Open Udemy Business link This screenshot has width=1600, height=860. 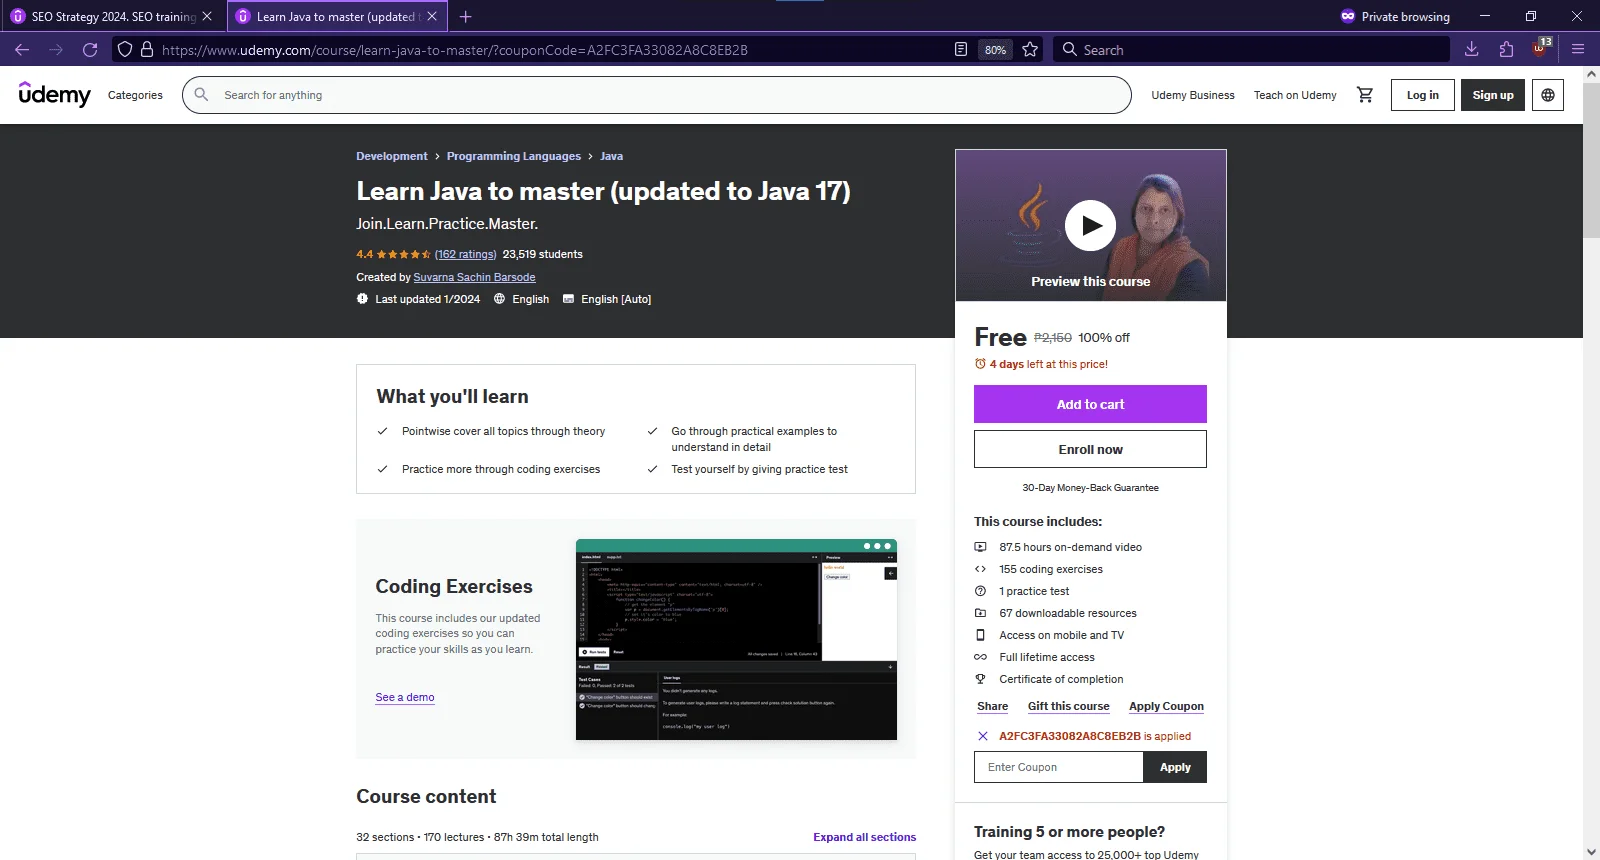pos(1193,95)
